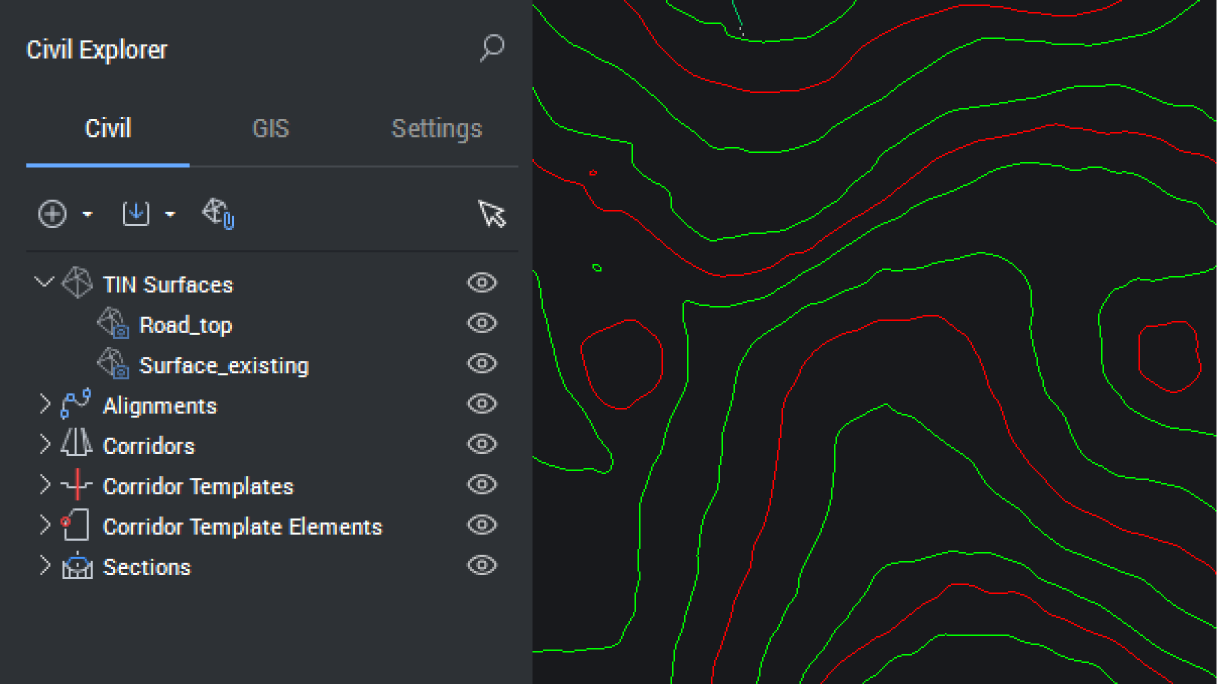Open the import button dropdown arrow
Viewport: 1217px width, 684px height.
[170, 214]
